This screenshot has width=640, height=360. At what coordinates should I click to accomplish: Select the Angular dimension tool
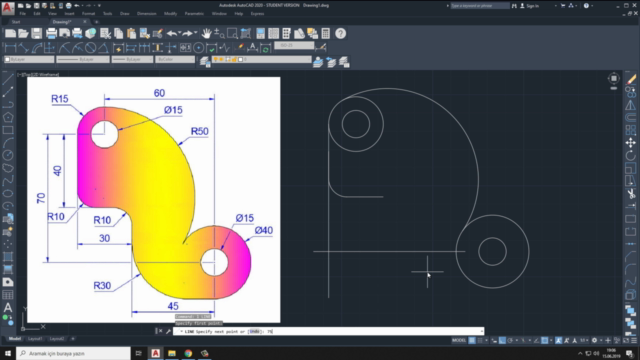pos(103,48)
